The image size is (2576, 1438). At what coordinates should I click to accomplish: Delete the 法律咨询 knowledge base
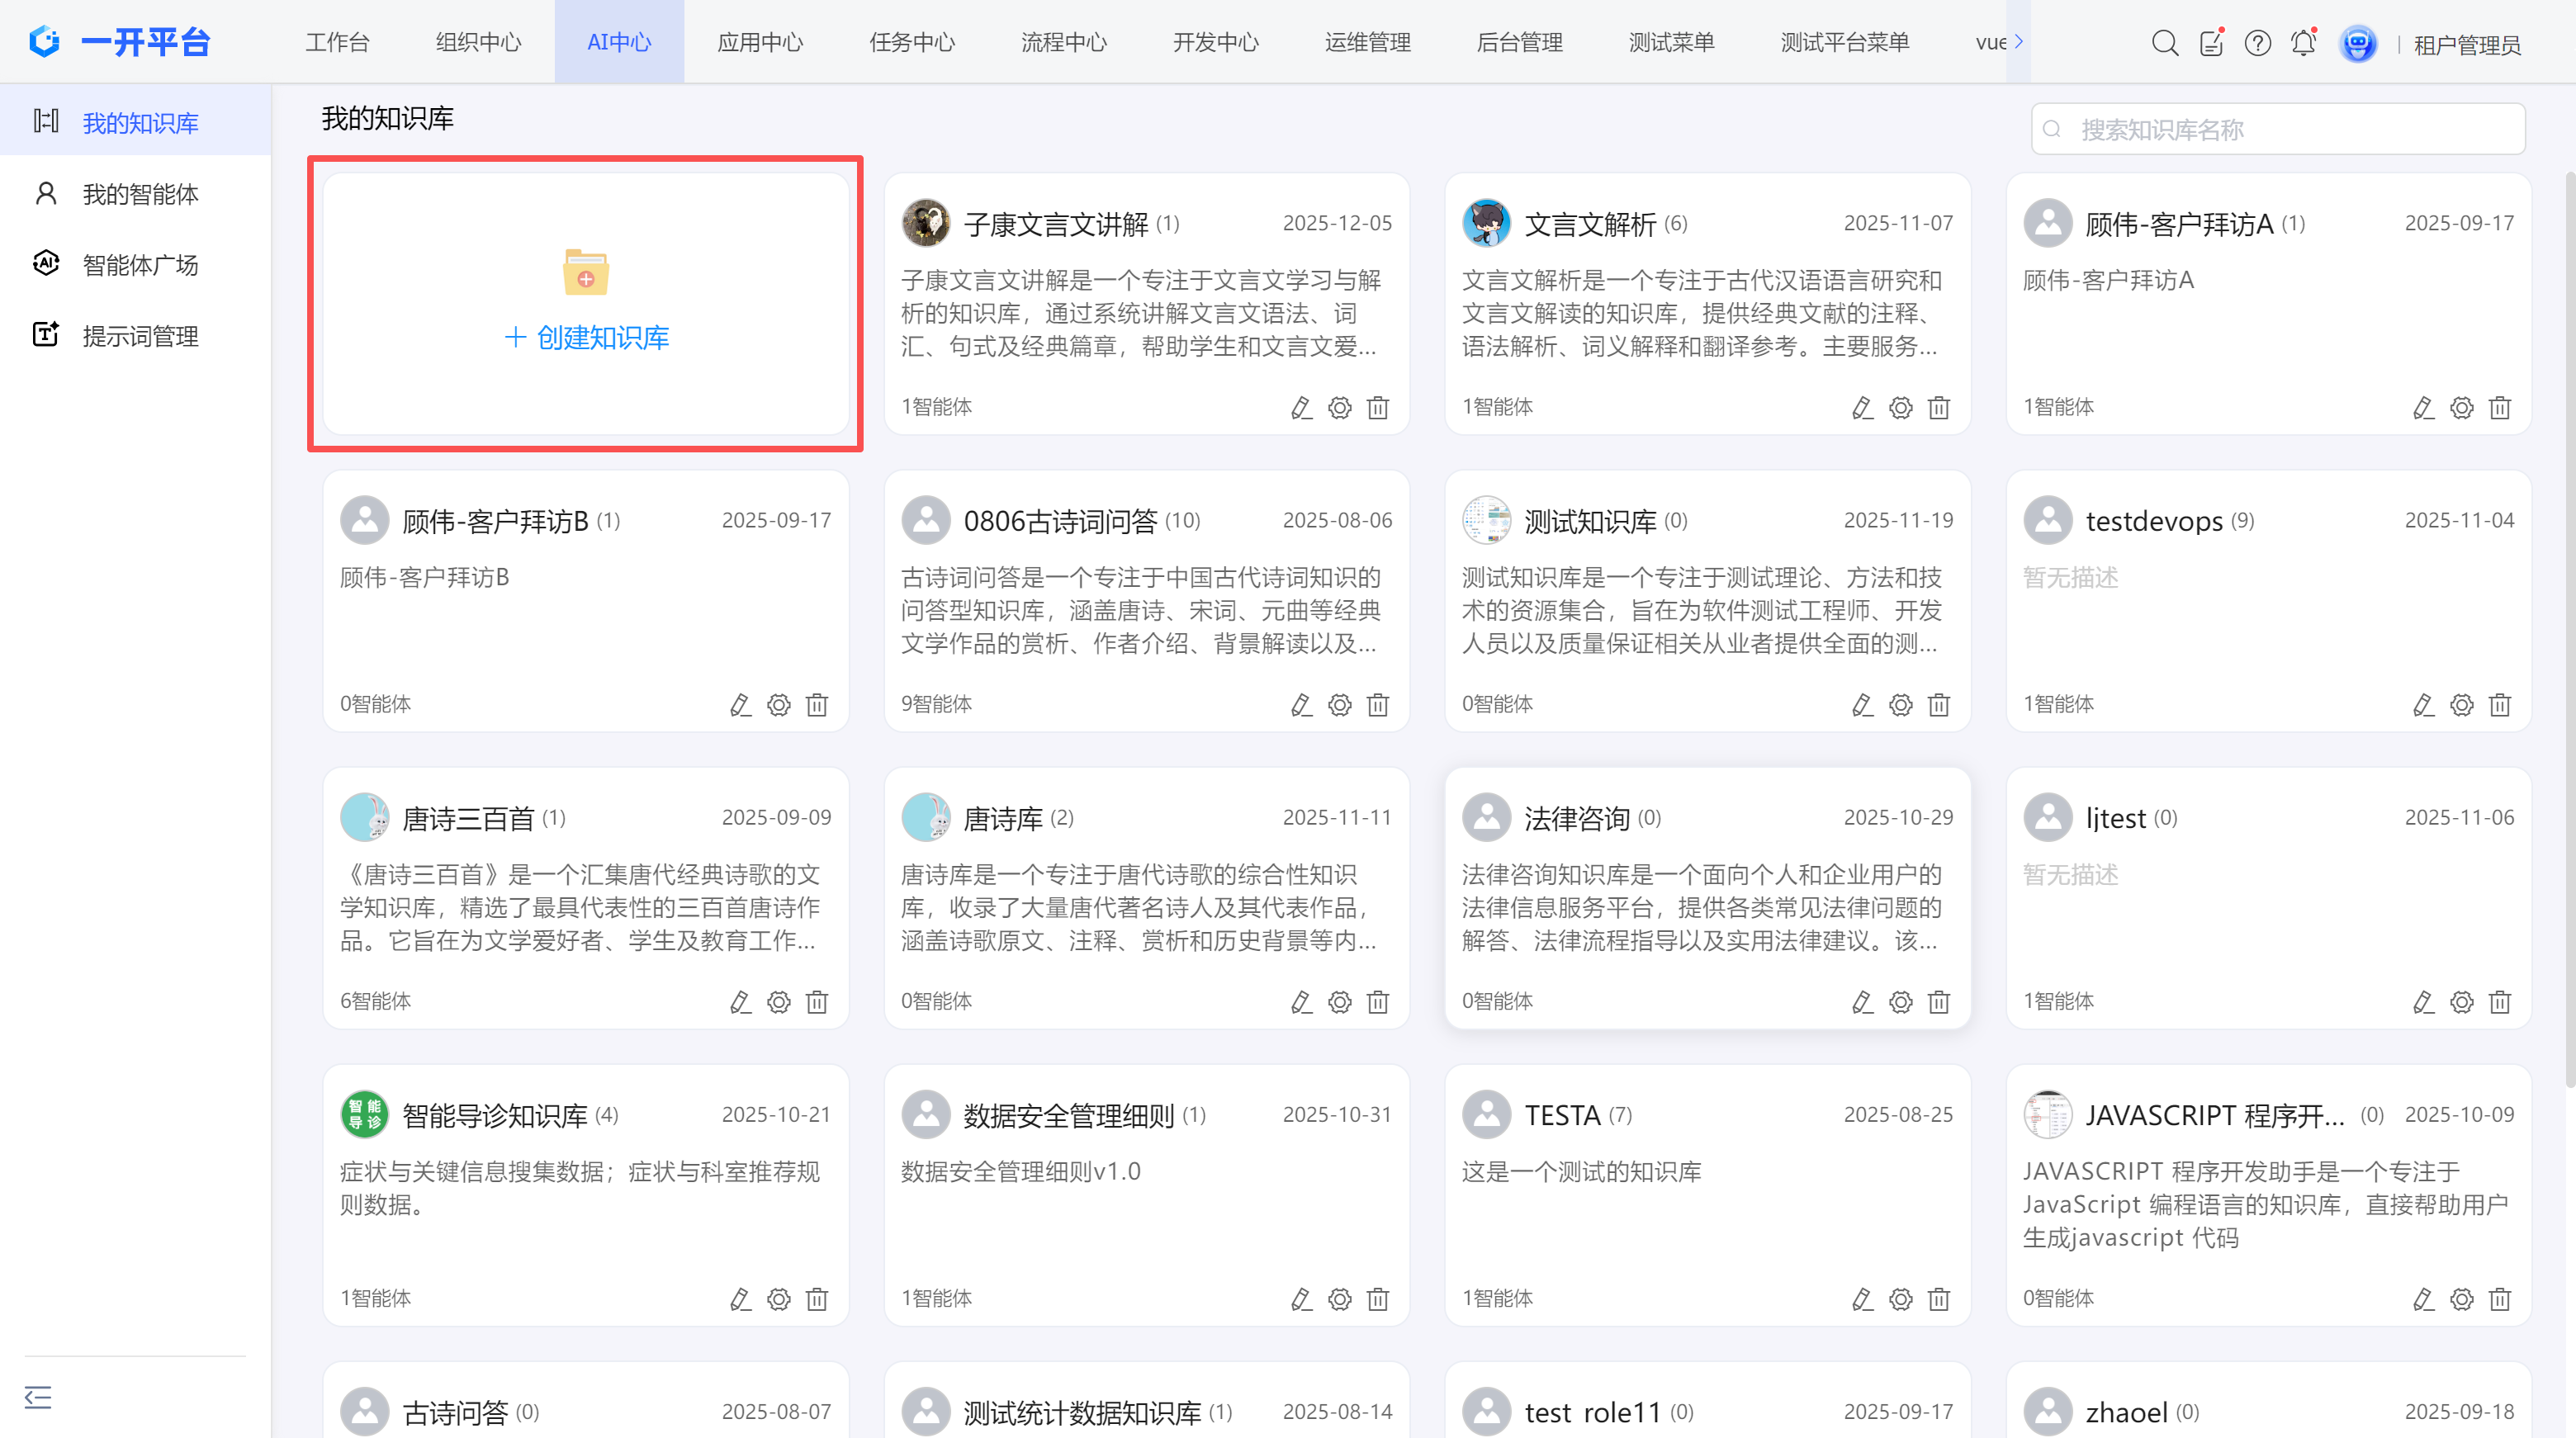point(1938,1002)
